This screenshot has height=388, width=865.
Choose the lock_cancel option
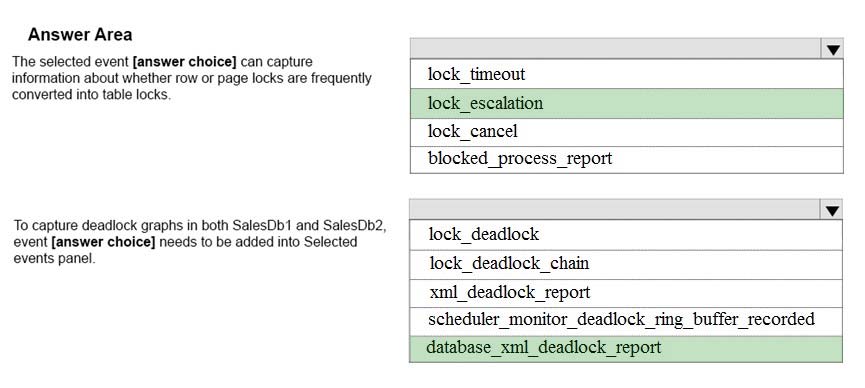(x=627, y=132)
